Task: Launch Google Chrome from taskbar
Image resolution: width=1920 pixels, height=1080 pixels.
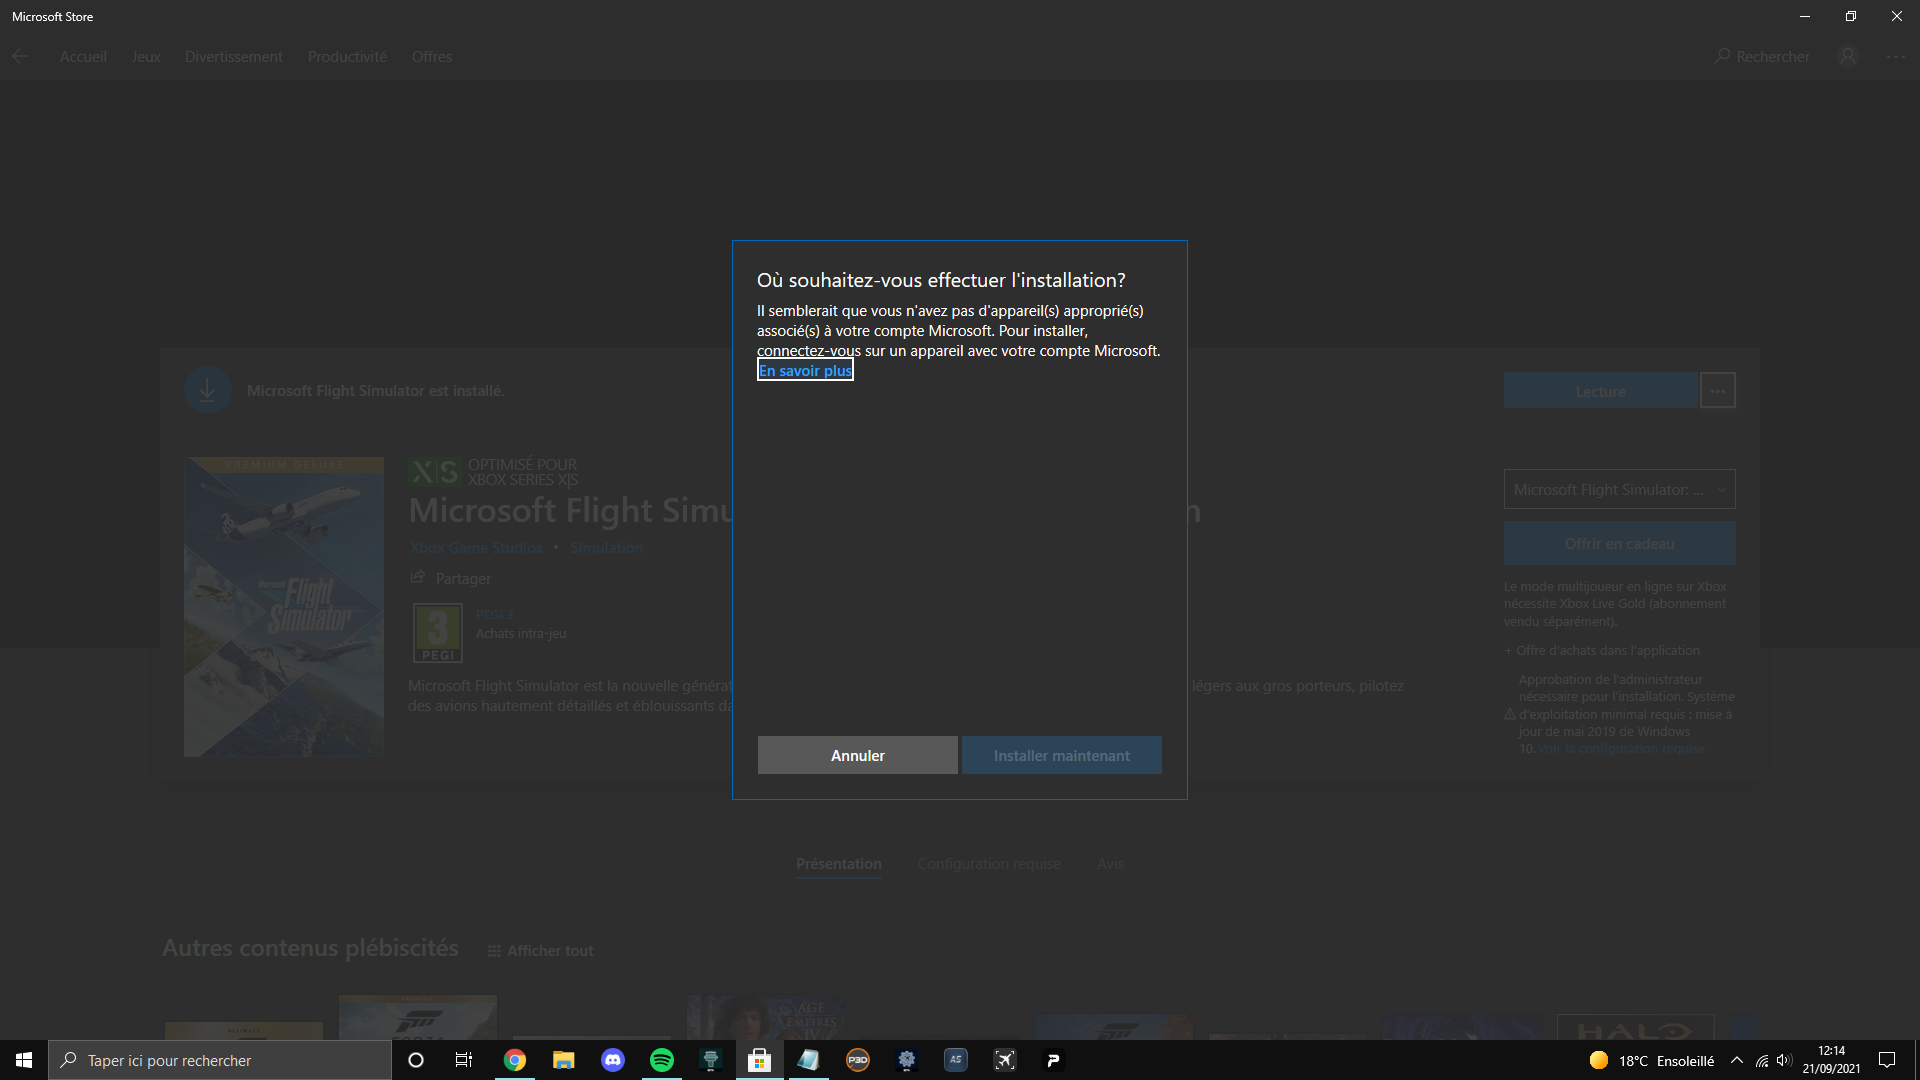Action: pos(515,1060)
